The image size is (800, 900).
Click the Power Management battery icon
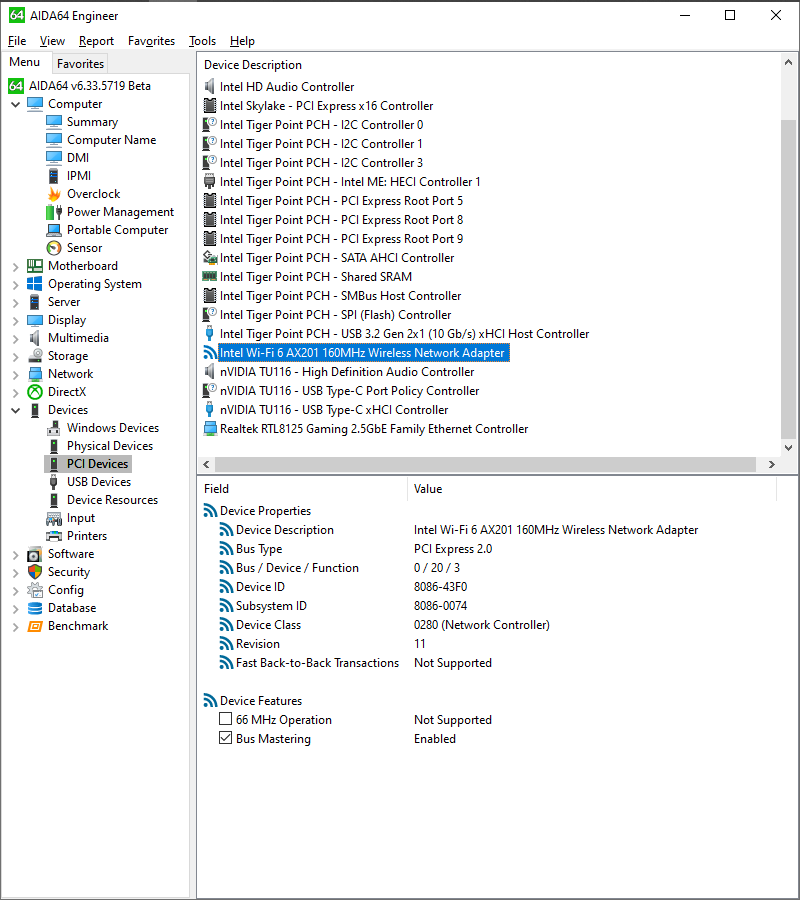54,212
